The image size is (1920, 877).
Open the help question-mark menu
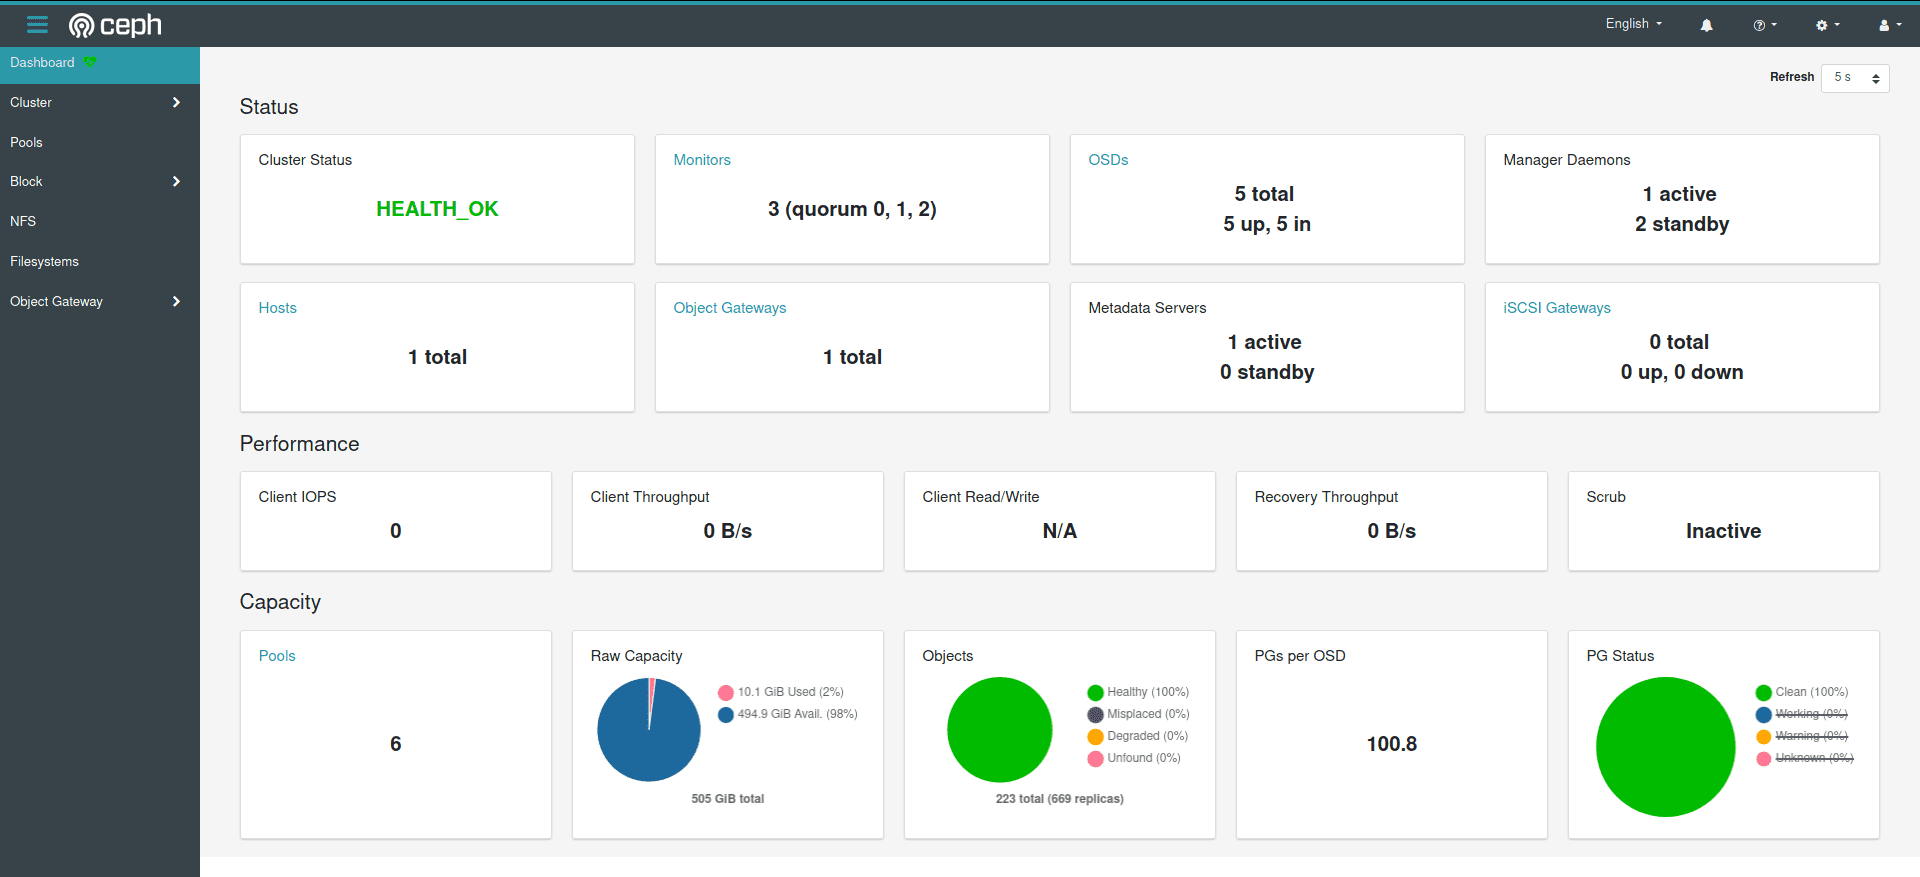1764,25
